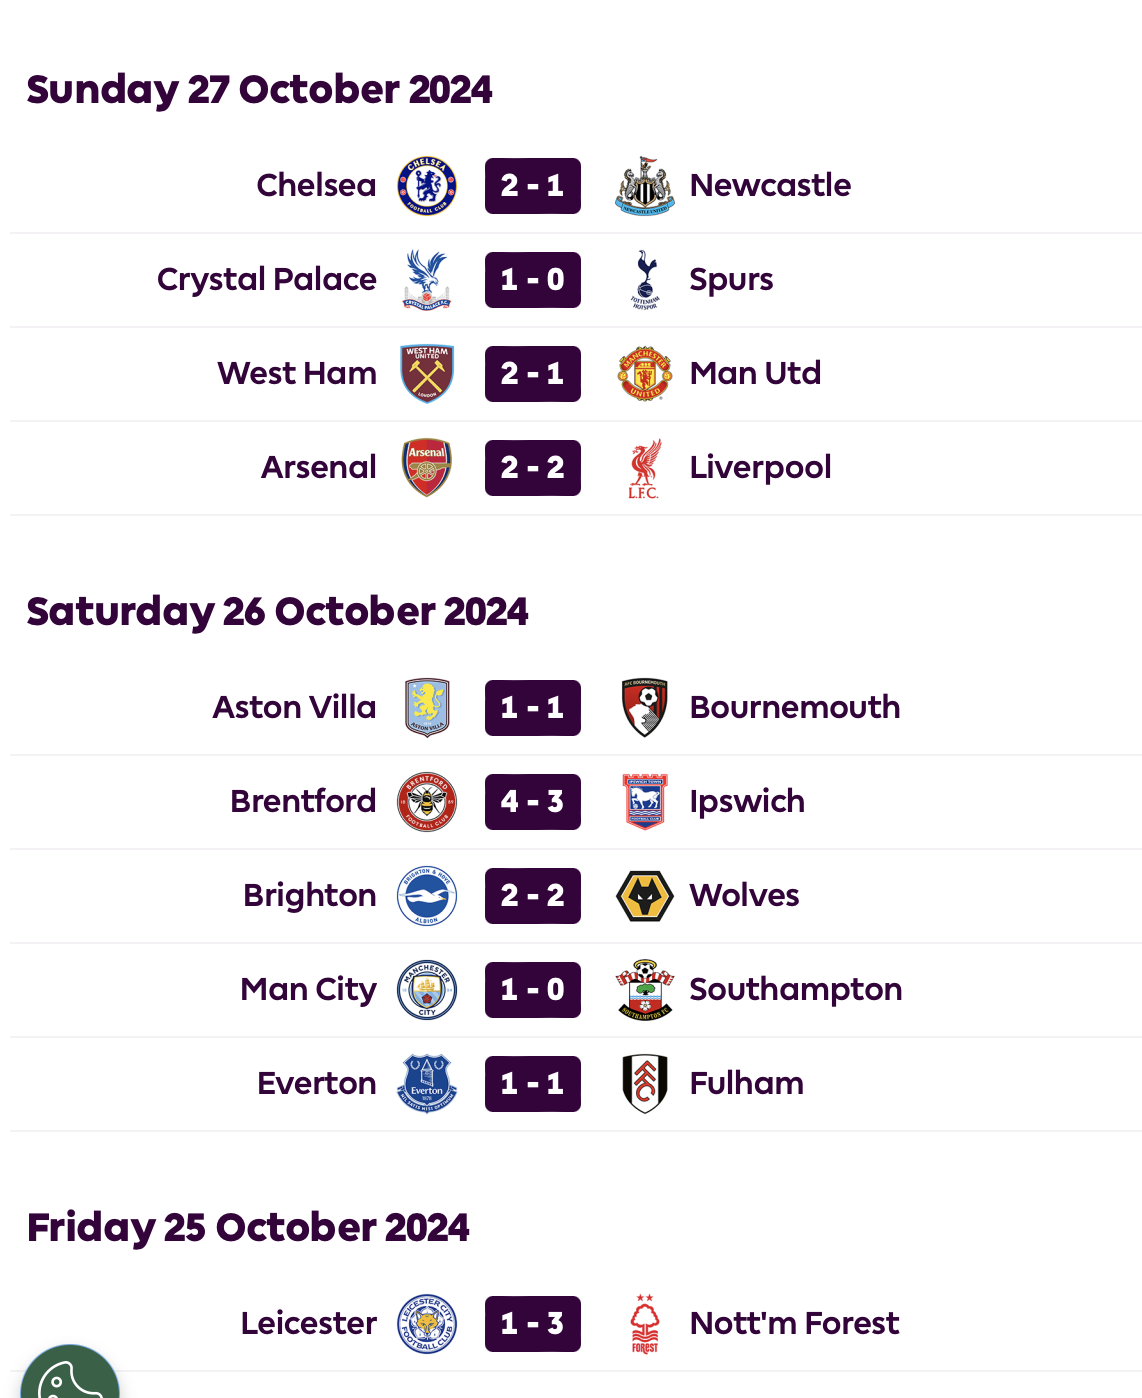
Task: Click the West Ham crest
Action: tap(427, 374)
